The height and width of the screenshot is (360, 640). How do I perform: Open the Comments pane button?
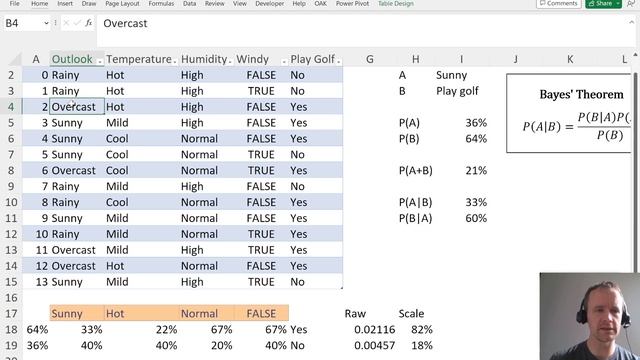(x=558, y=3)
